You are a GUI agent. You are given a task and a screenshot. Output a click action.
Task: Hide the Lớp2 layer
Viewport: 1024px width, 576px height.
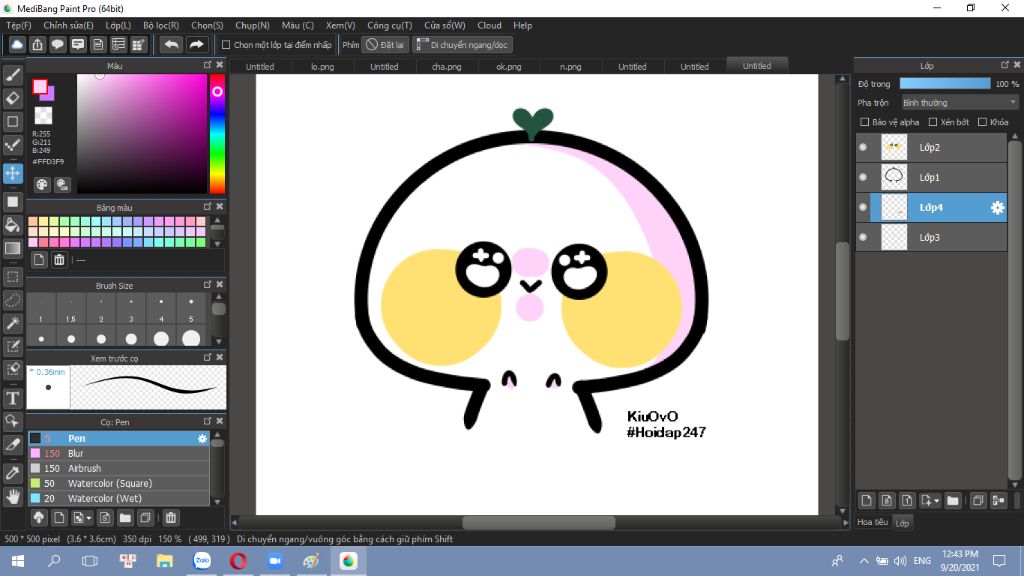tap(863, 148)
